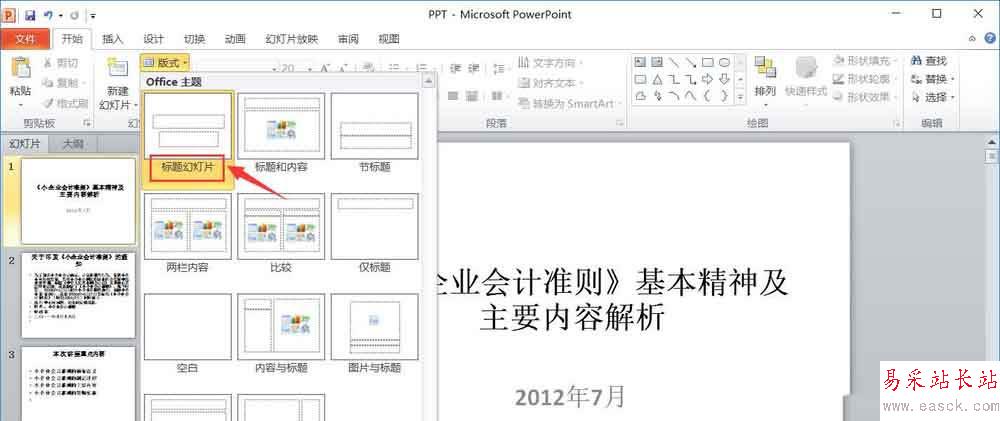This screenshot has height=421, width=1000.
Task: Pick the straight Line shape
Action: (x=673, y=63)
